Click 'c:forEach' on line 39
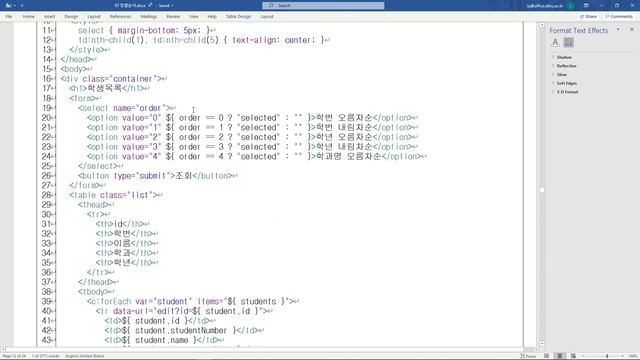This screenshot has height=360, width=640. pyautogui.click(x=111, y=302)
